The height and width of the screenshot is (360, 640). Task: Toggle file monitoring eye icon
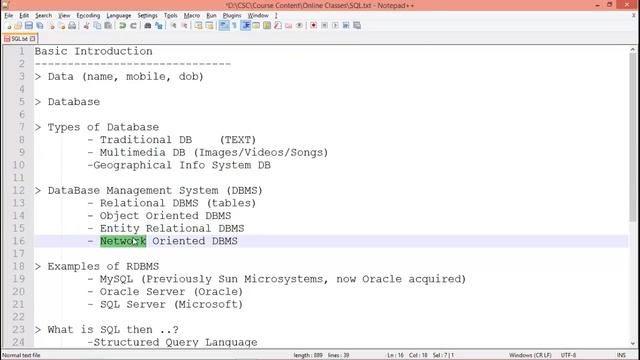click(300, 25)
